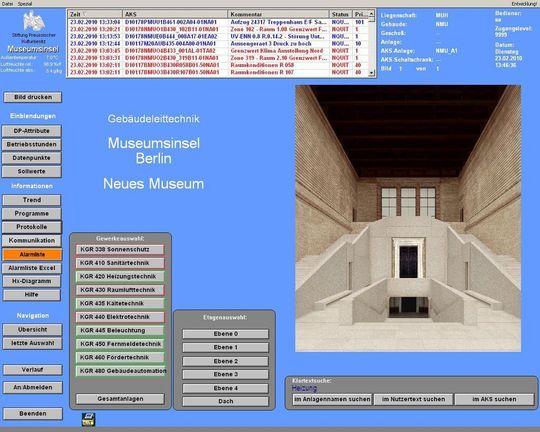Click the Status column header
The height and width of the screenshot is (432, 540).
click(340, 14)
